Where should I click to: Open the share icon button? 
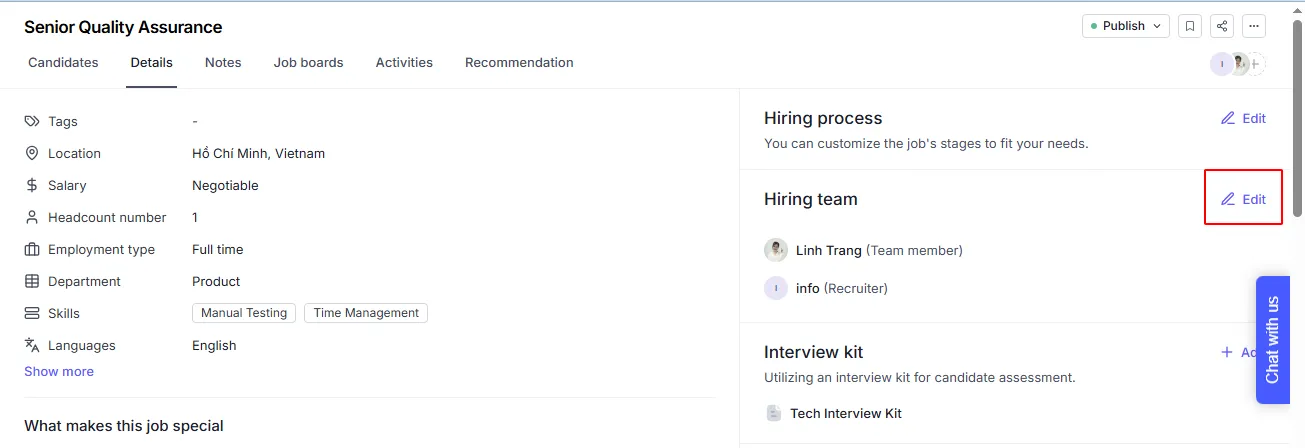point(1222,26)
